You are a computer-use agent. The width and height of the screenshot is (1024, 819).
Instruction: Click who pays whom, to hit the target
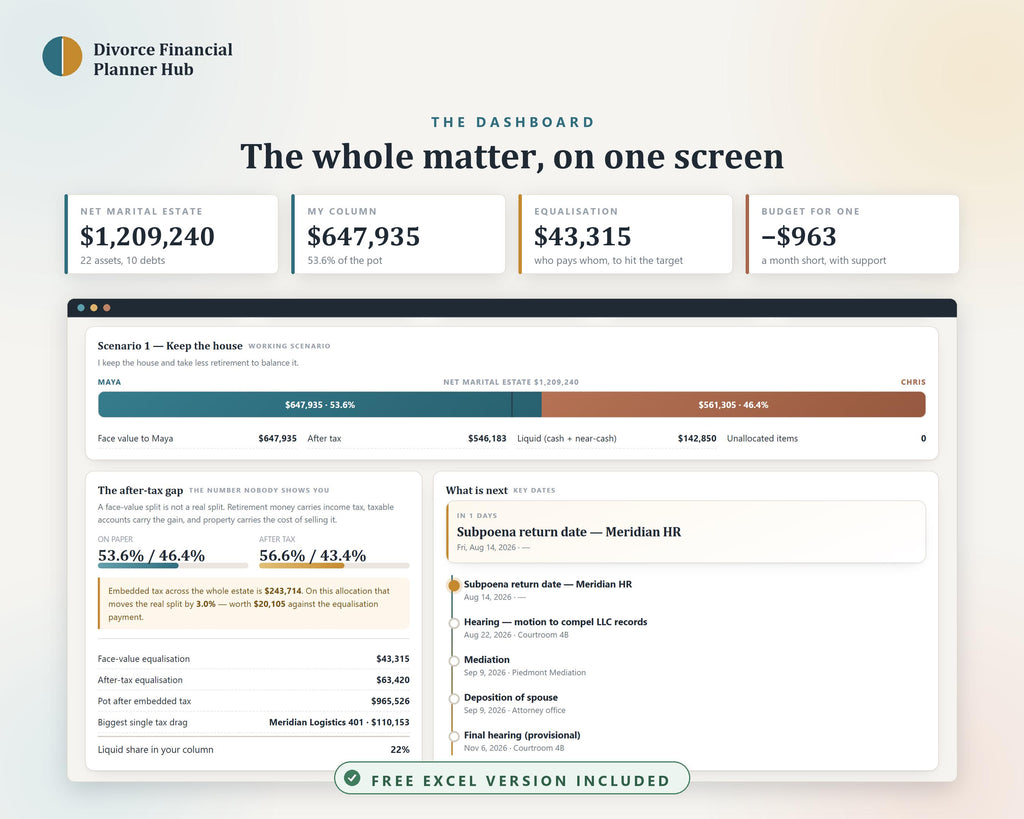point(608,261)
